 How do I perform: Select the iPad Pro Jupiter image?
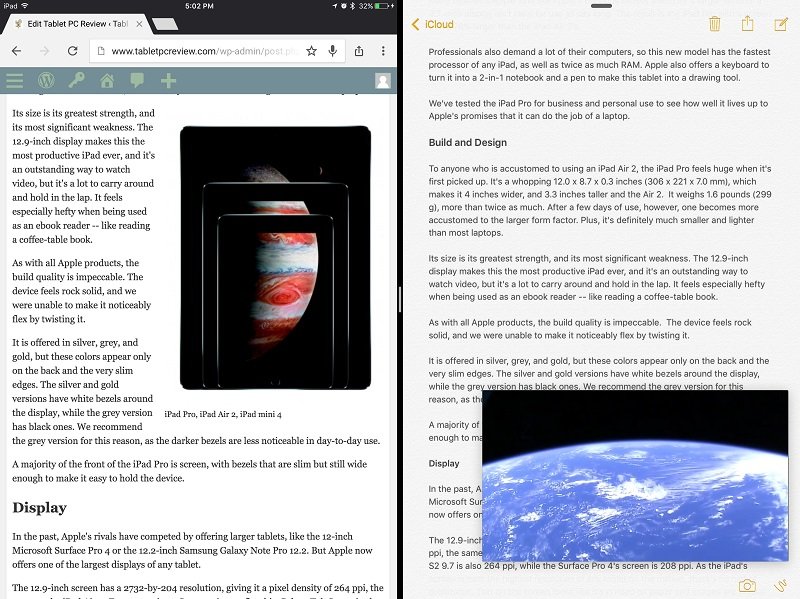coord(276,258)
